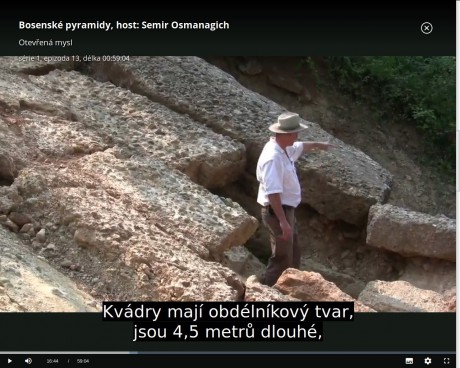The width and height of the screenshot is (460, 368).
Task: Open the player settings gear
Action: tap(428, 361)
